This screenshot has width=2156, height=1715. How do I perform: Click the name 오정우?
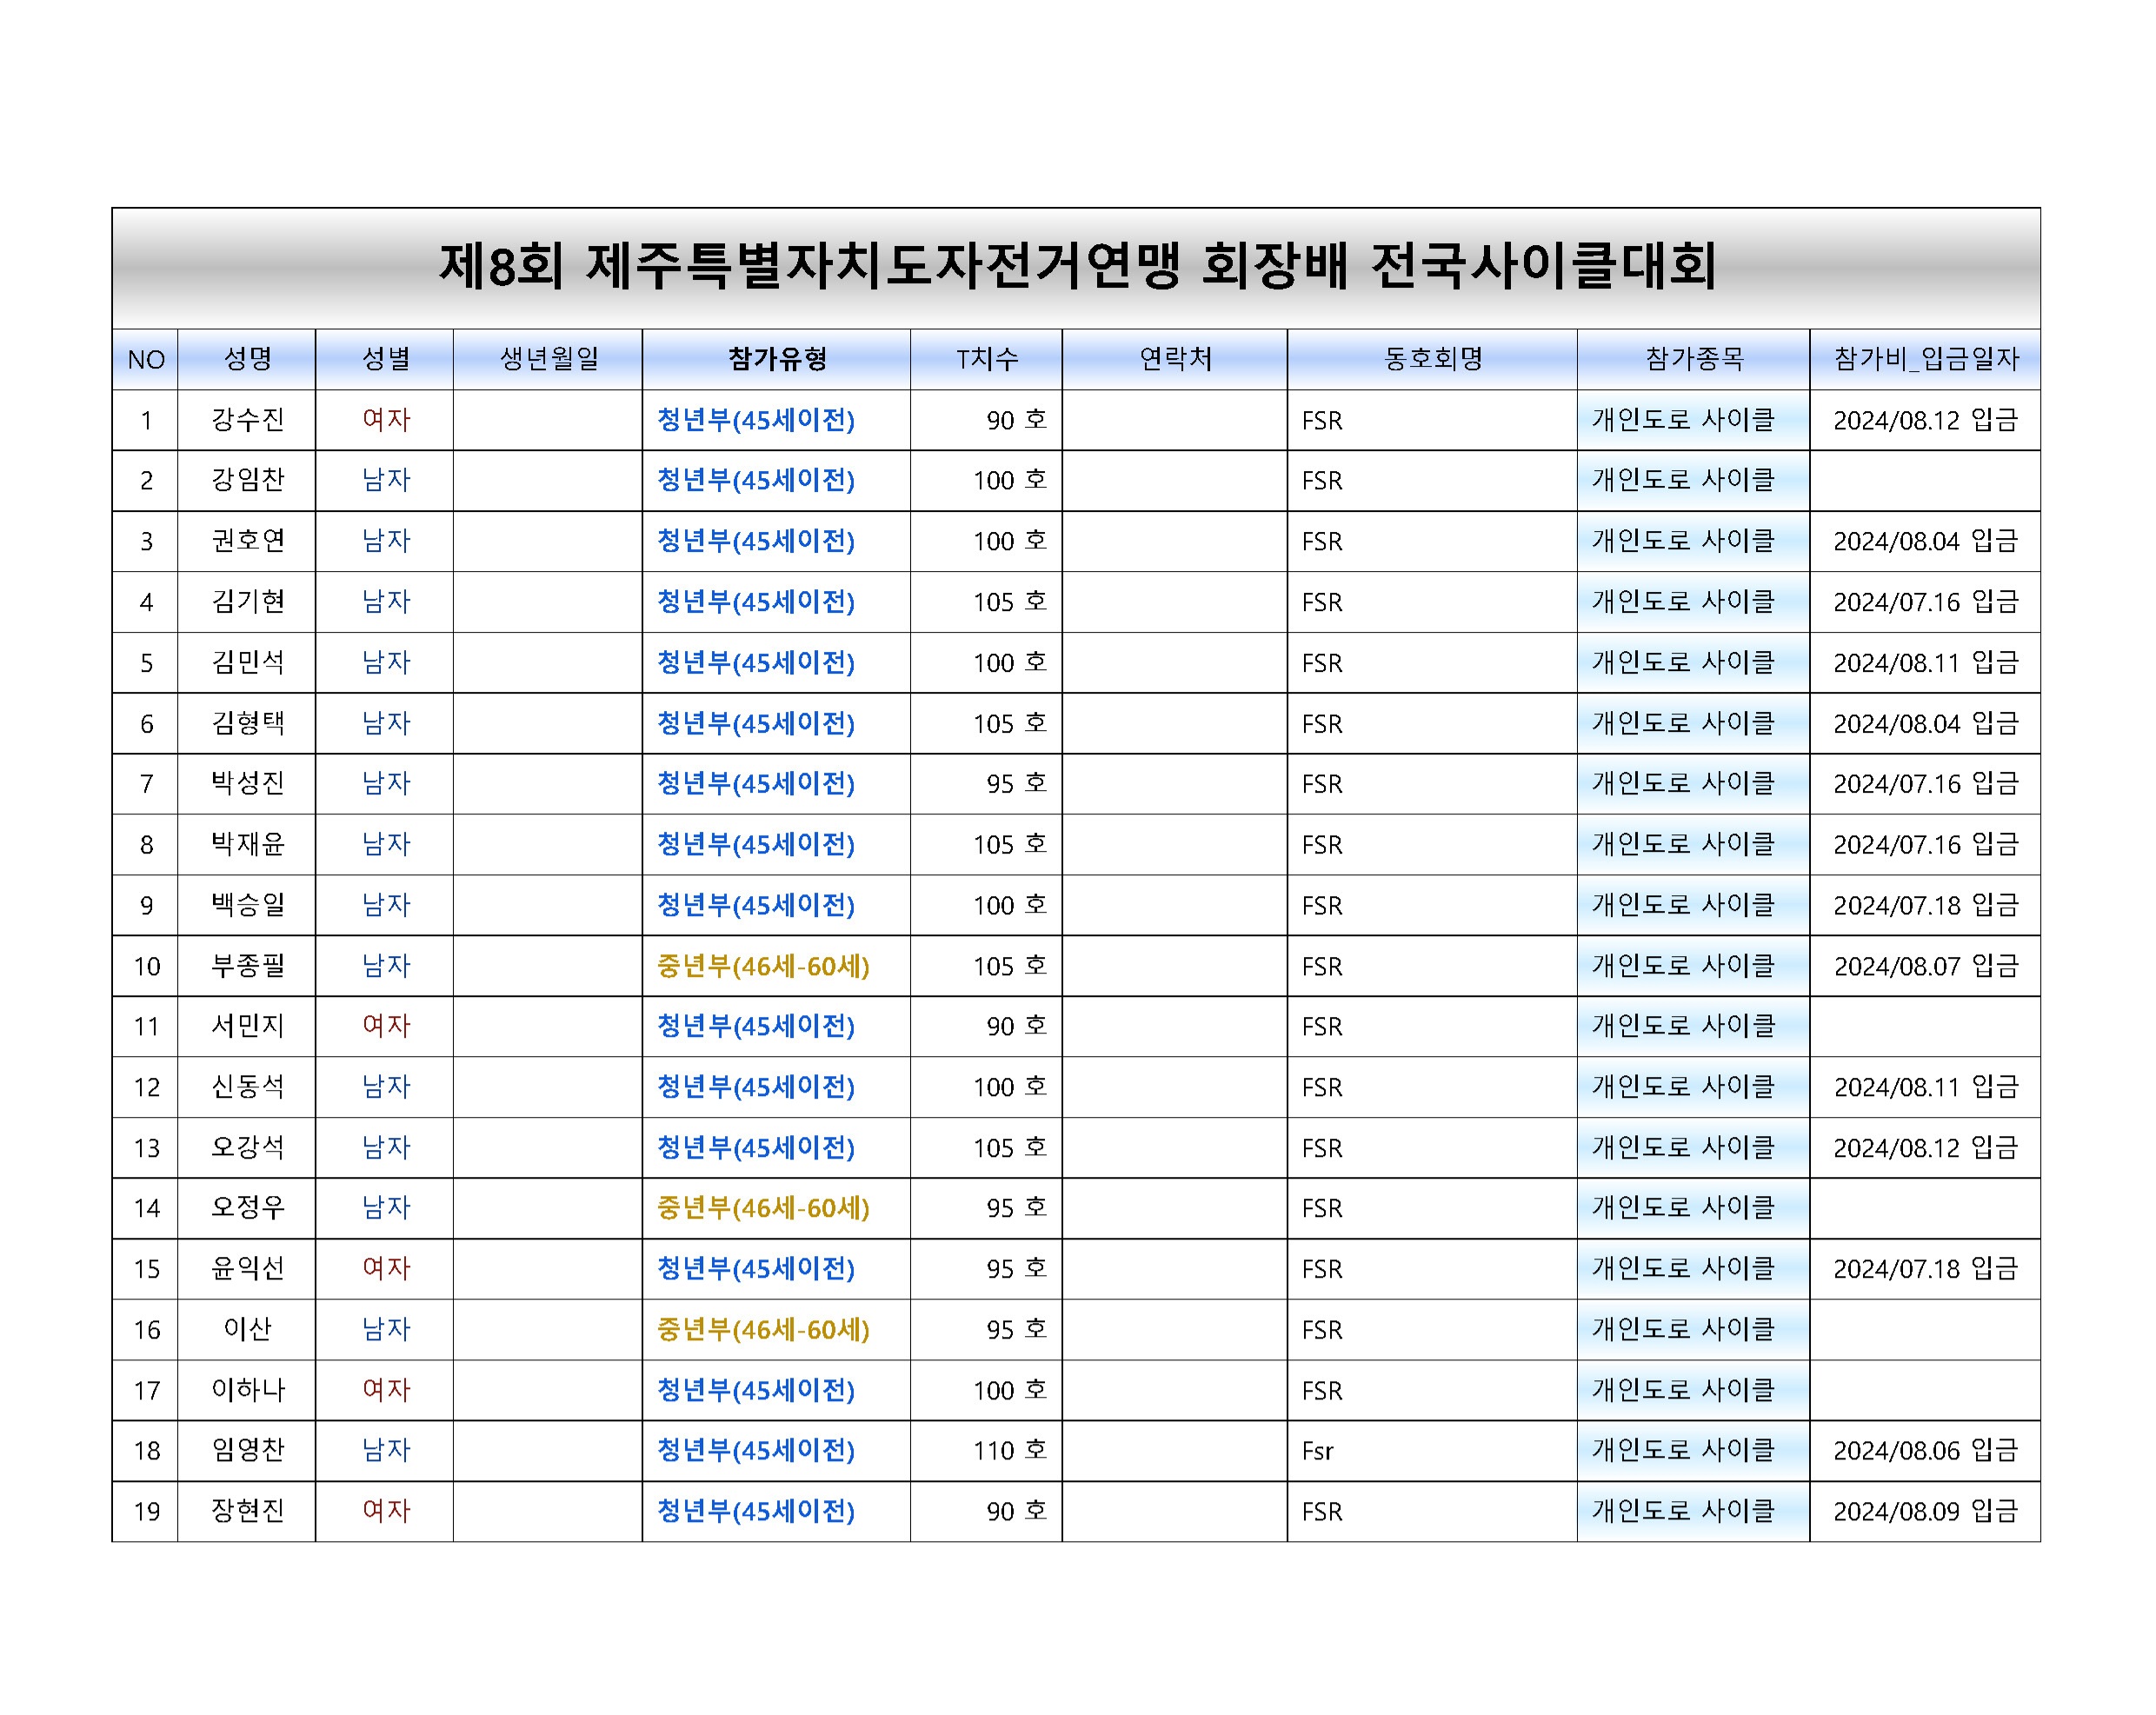point(247,1208)
